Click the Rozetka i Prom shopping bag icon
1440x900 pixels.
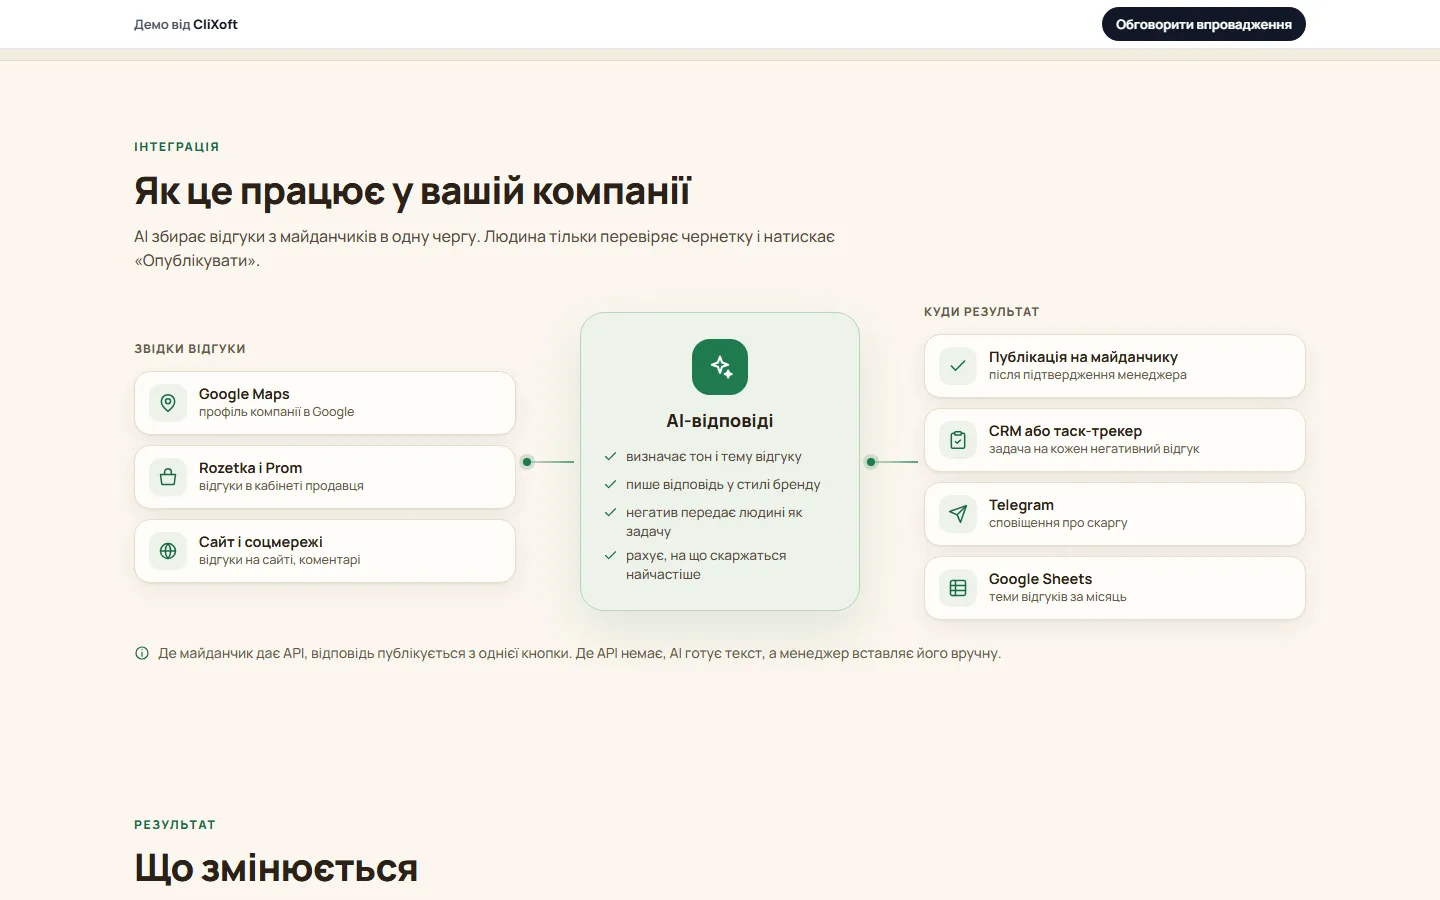click(168, 477)
